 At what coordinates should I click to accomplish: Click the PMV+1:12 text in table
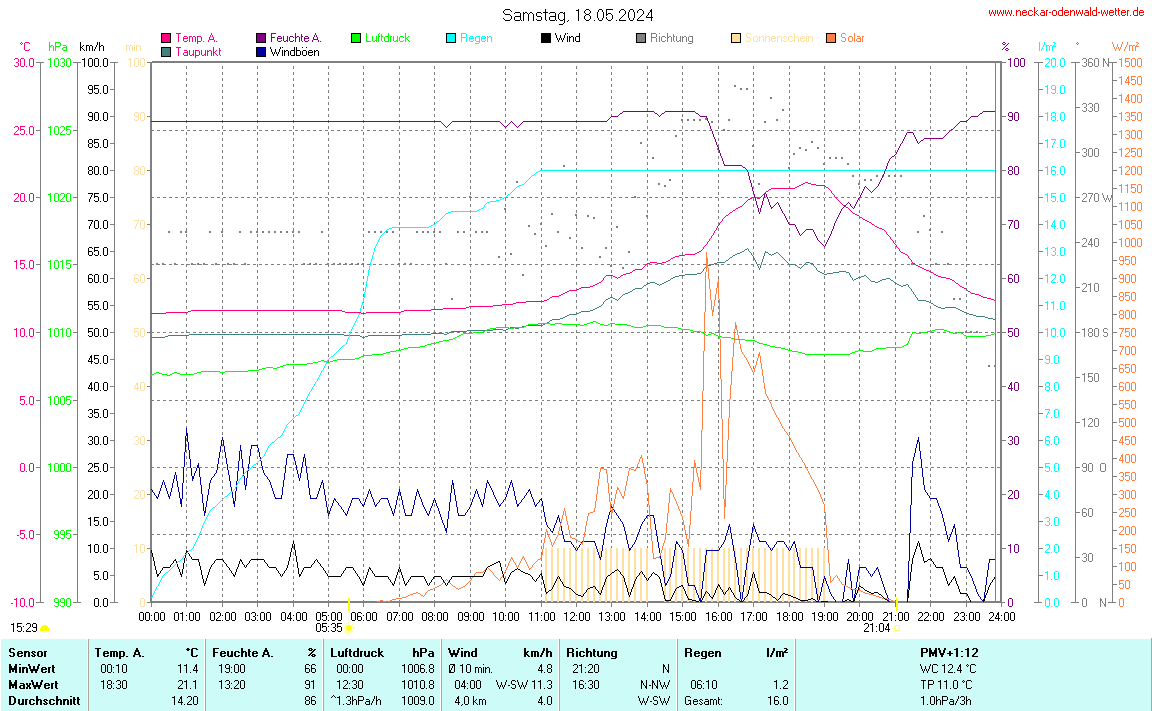(x=949, y=653)
